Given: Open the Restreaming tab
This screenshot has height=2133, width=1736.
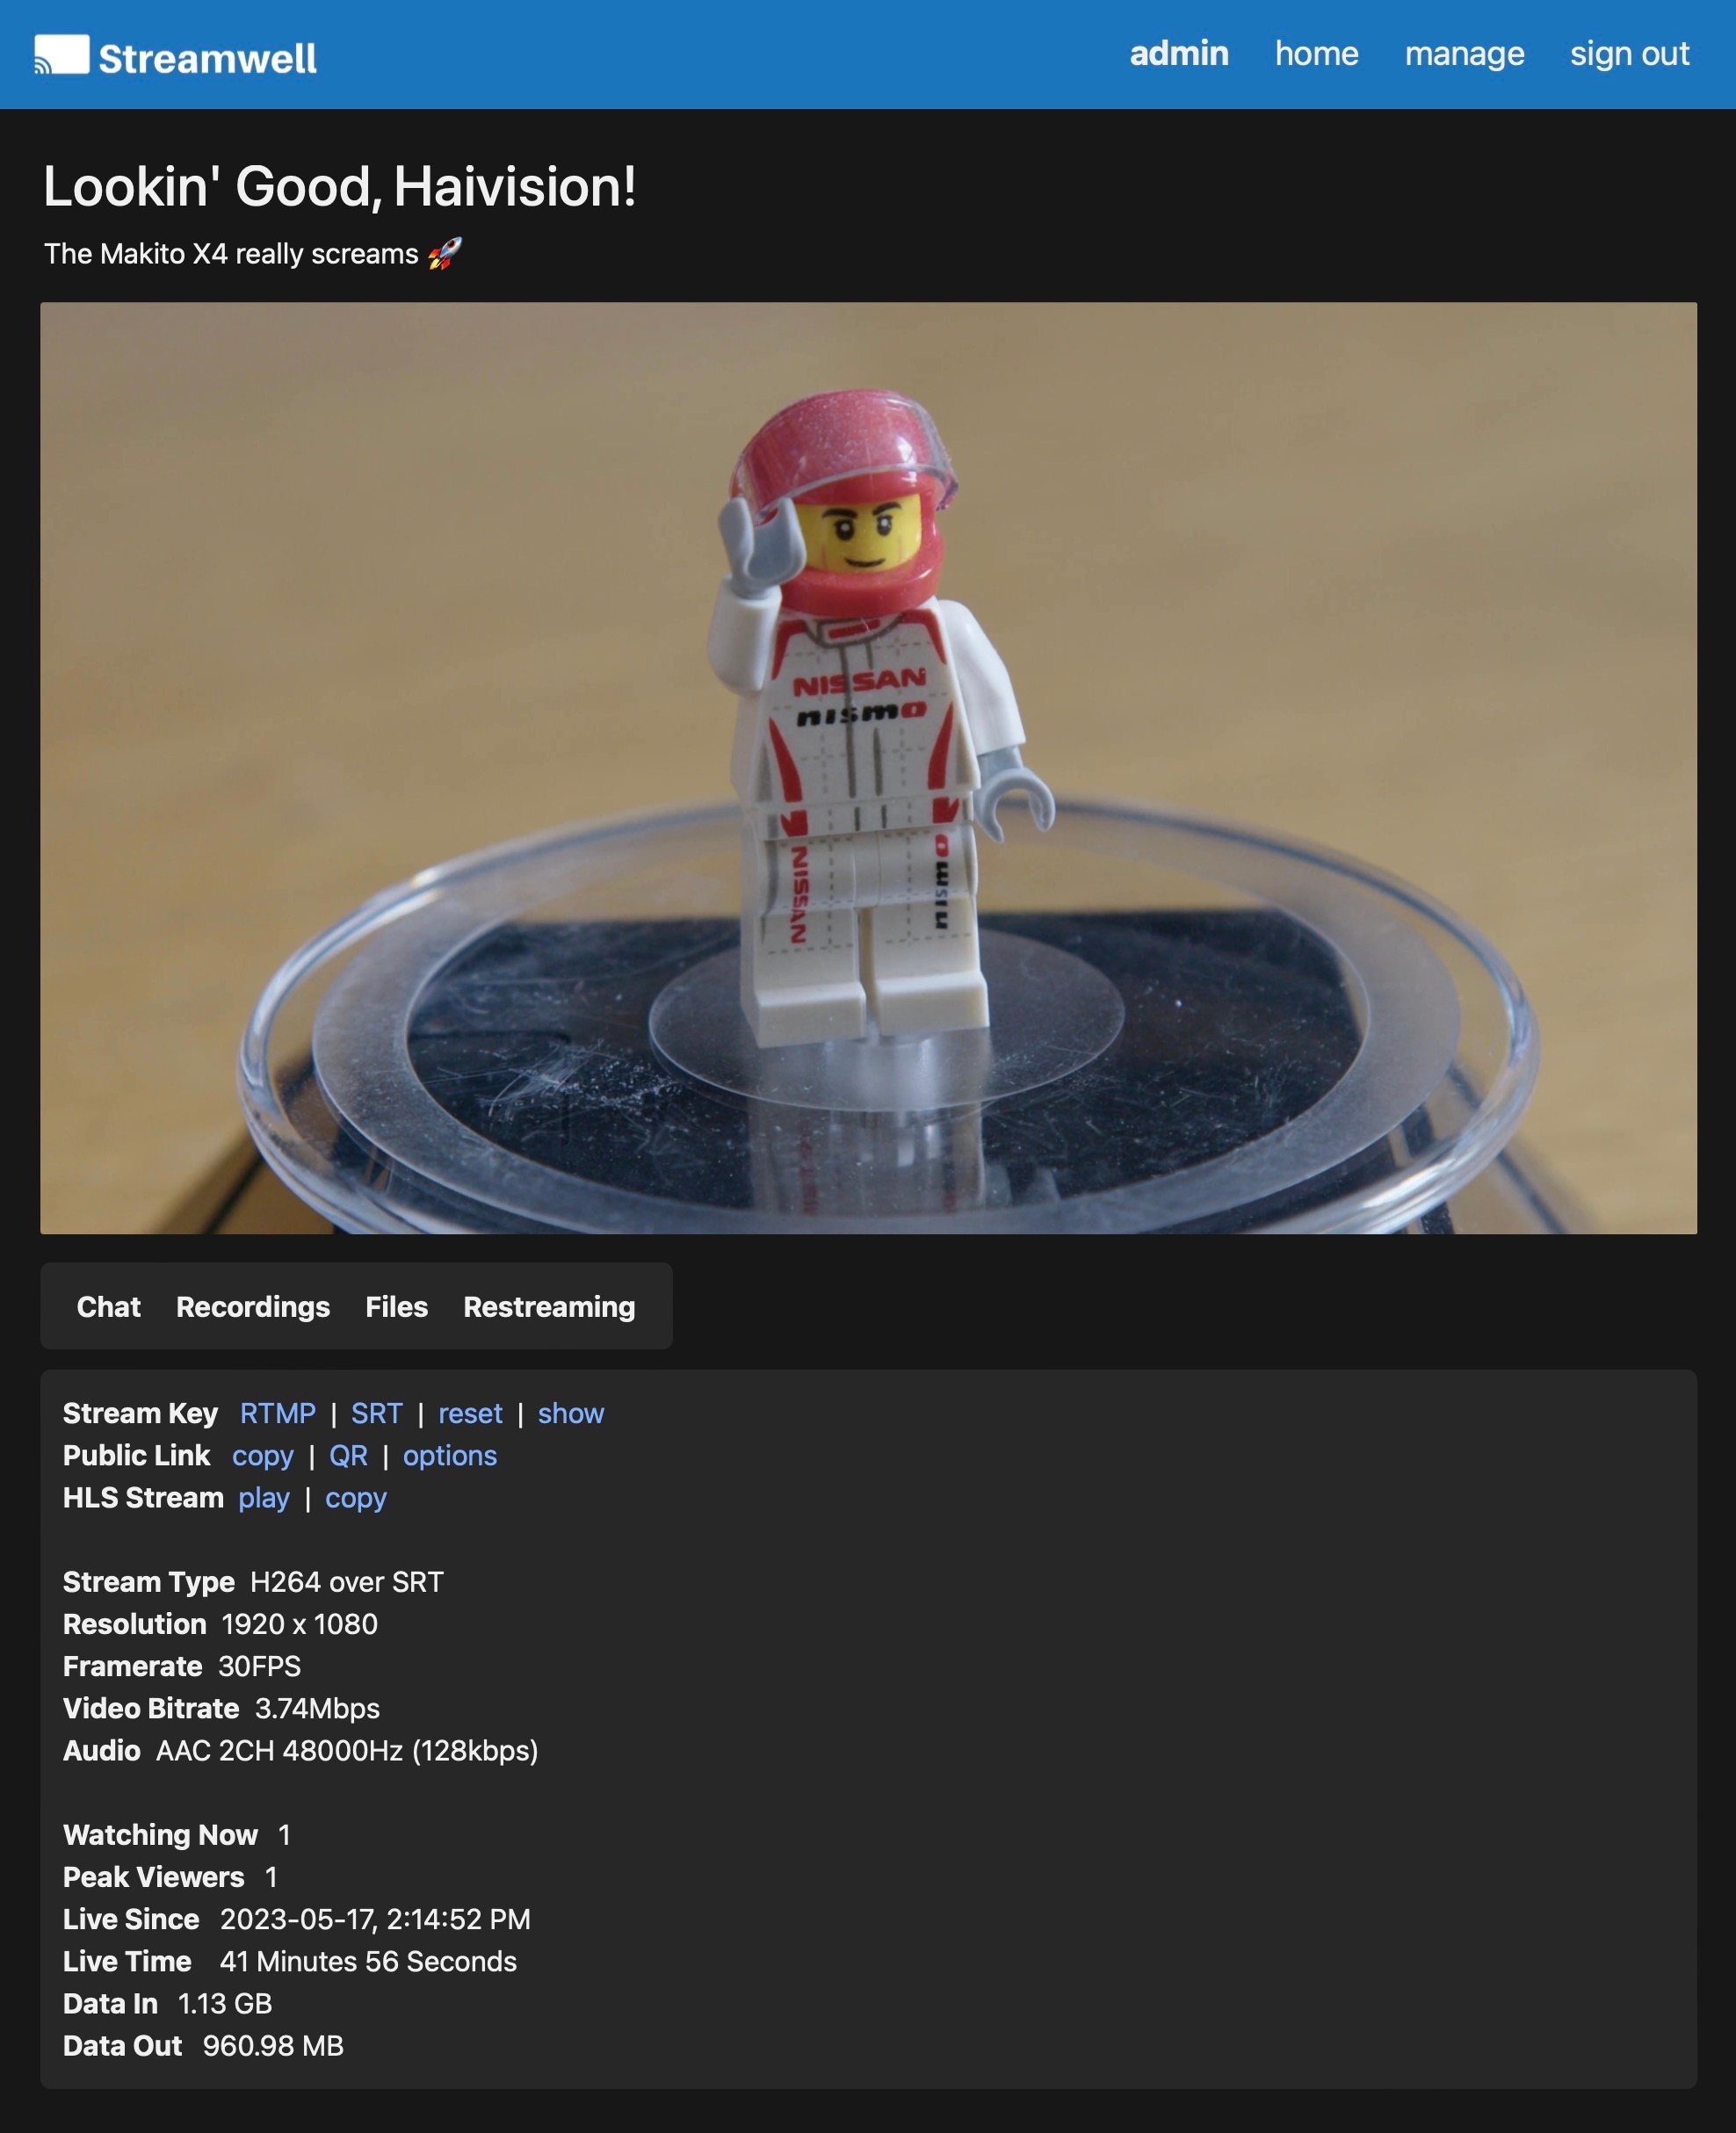Looking at the screenshot, I should pos(549,1306).
